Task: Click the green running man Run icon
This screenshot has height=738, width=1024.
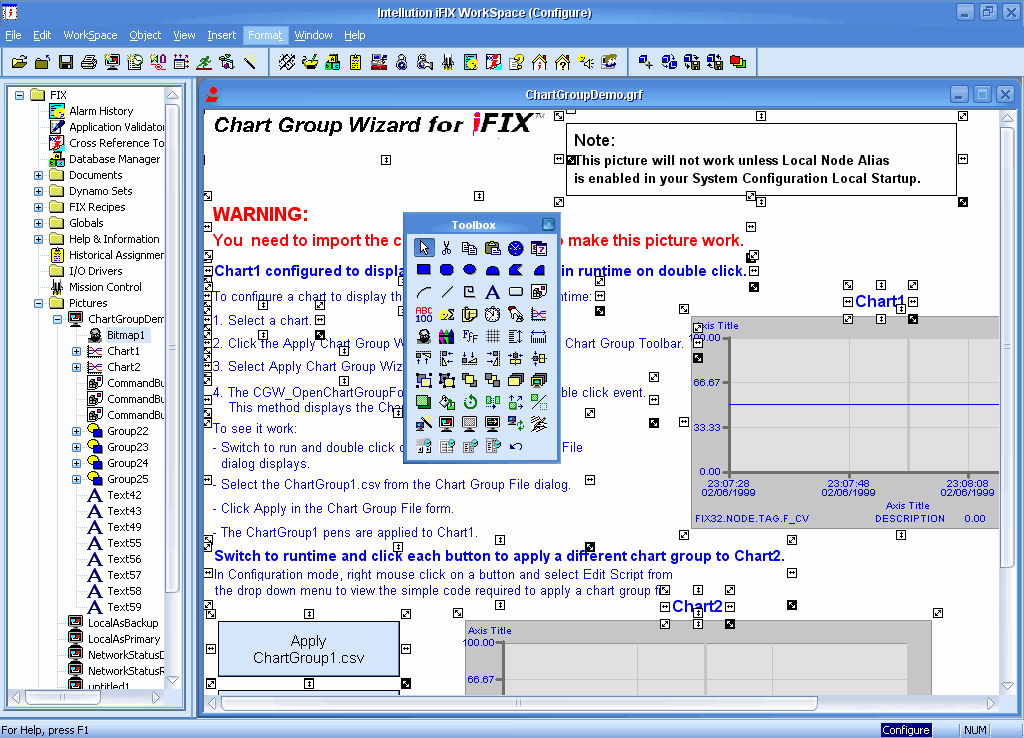Action: (204, 62)
